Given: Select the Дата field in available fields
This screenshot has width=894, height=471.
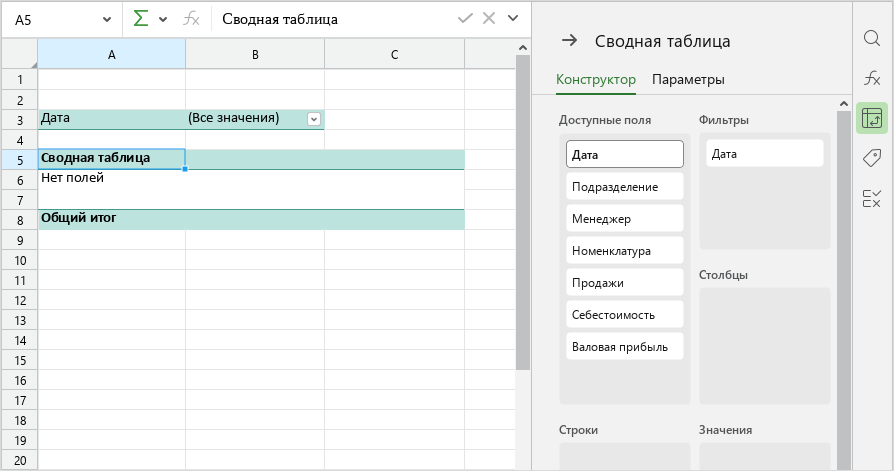Looking at the screenshot, I should coord(625,155).
